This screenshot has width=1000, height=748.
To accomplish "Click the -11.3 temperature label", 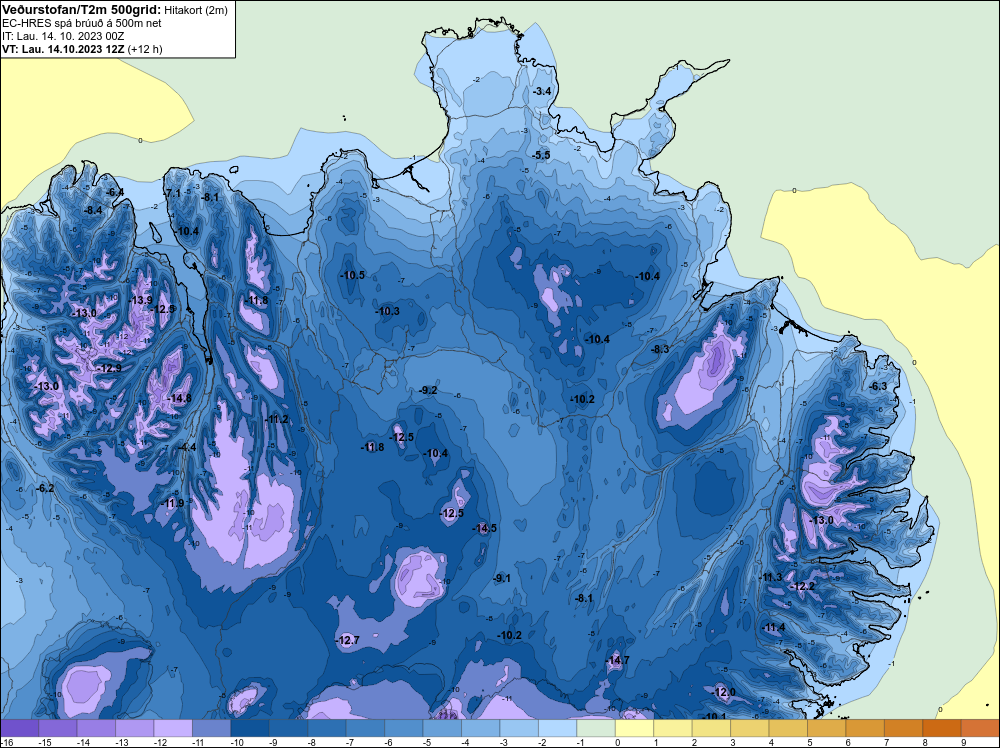I will [x=770, y=578].
